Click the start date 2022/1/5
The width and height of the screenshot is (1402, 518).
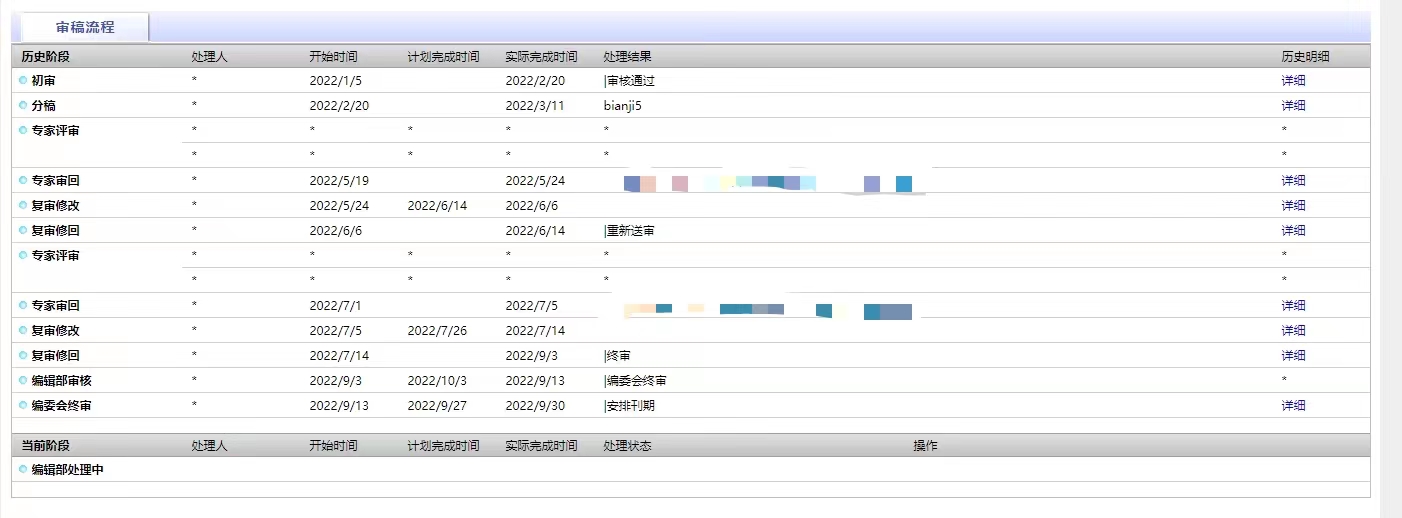[336, 81]
